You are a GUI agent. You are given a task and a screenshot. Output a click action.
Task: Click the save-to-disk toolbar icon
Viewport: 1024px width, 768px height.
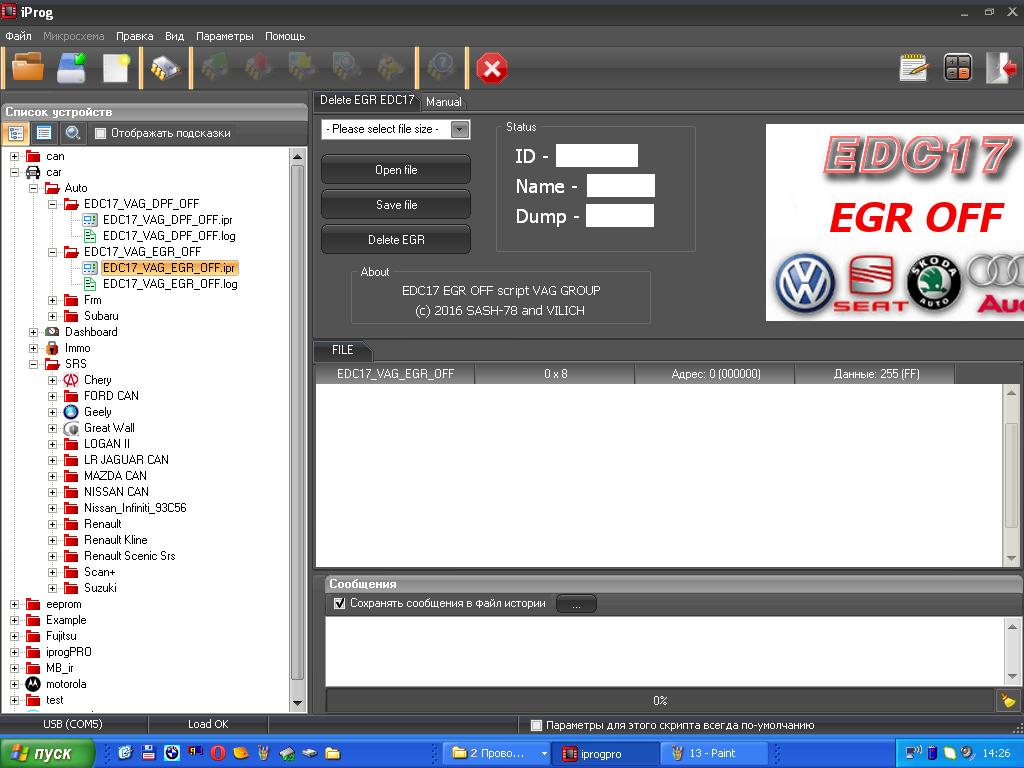point(72,68)
